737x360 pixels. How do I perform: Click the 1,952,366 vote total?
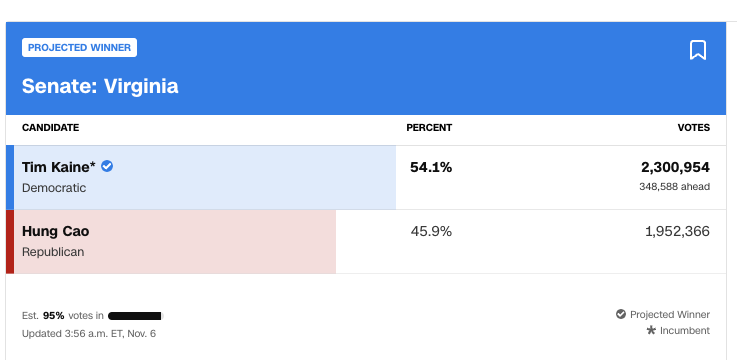coord(677,231)
